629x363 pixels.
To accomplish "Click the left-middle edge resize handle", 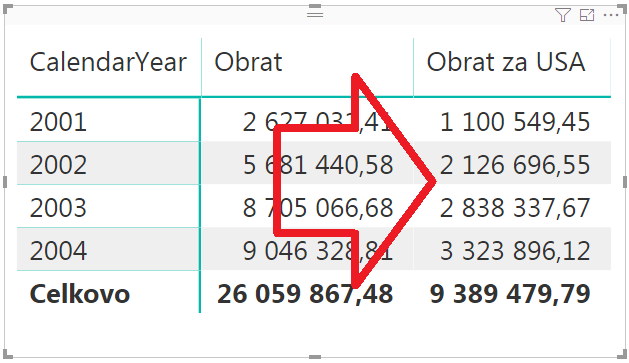I will (x=5, y=182).
